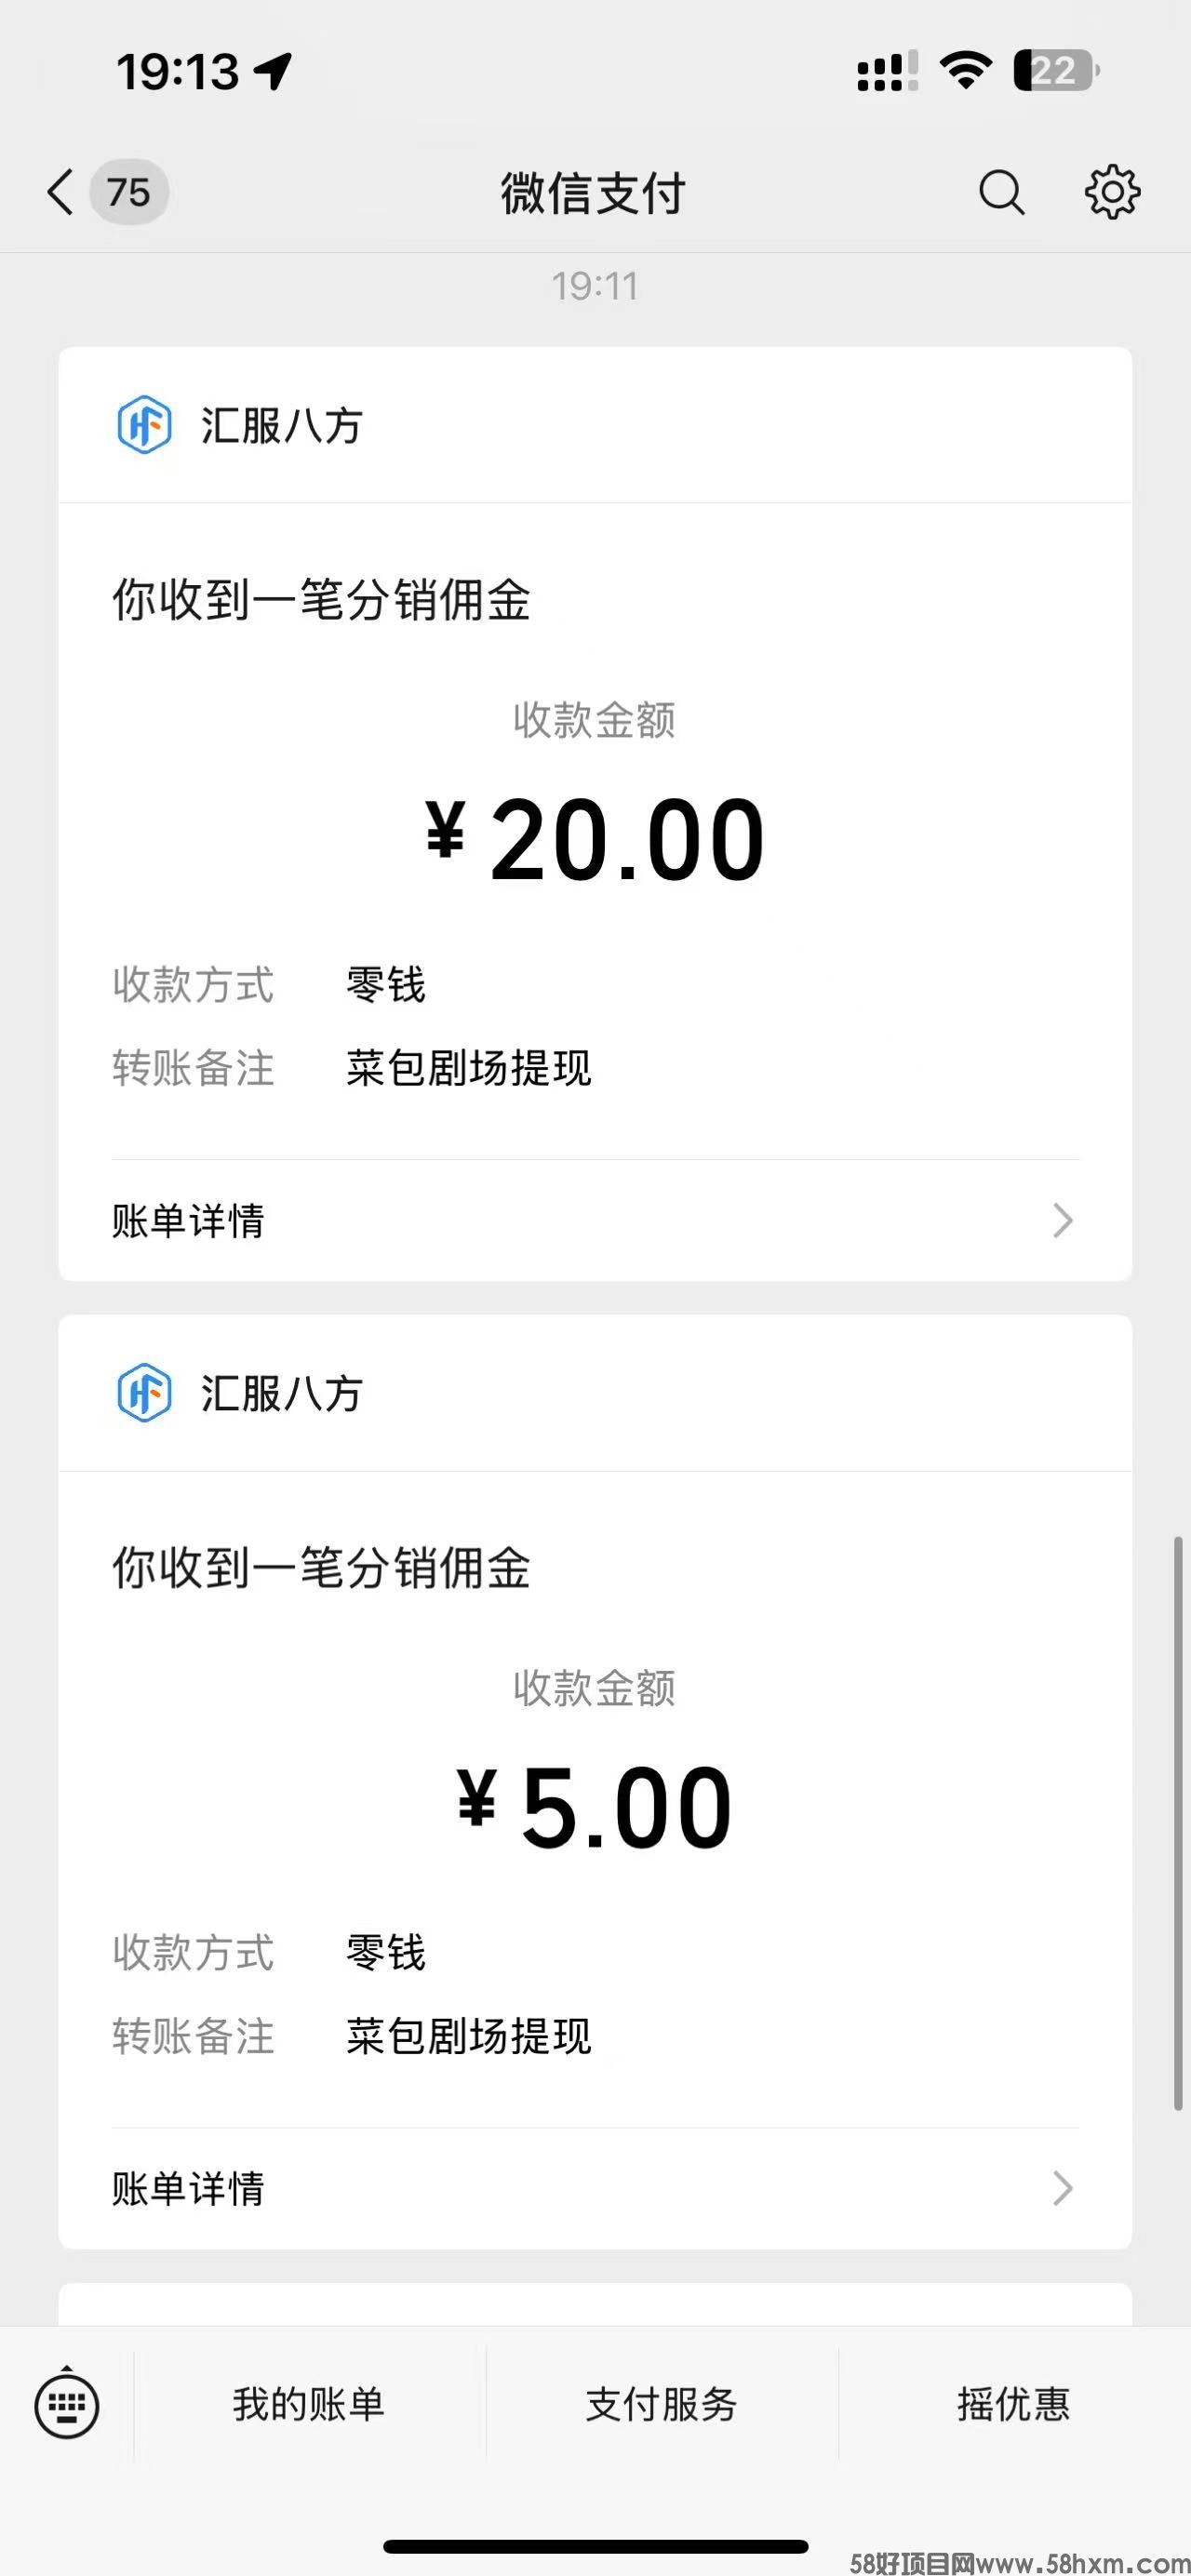Tap 汇服八方 logo in second card

145,1393
